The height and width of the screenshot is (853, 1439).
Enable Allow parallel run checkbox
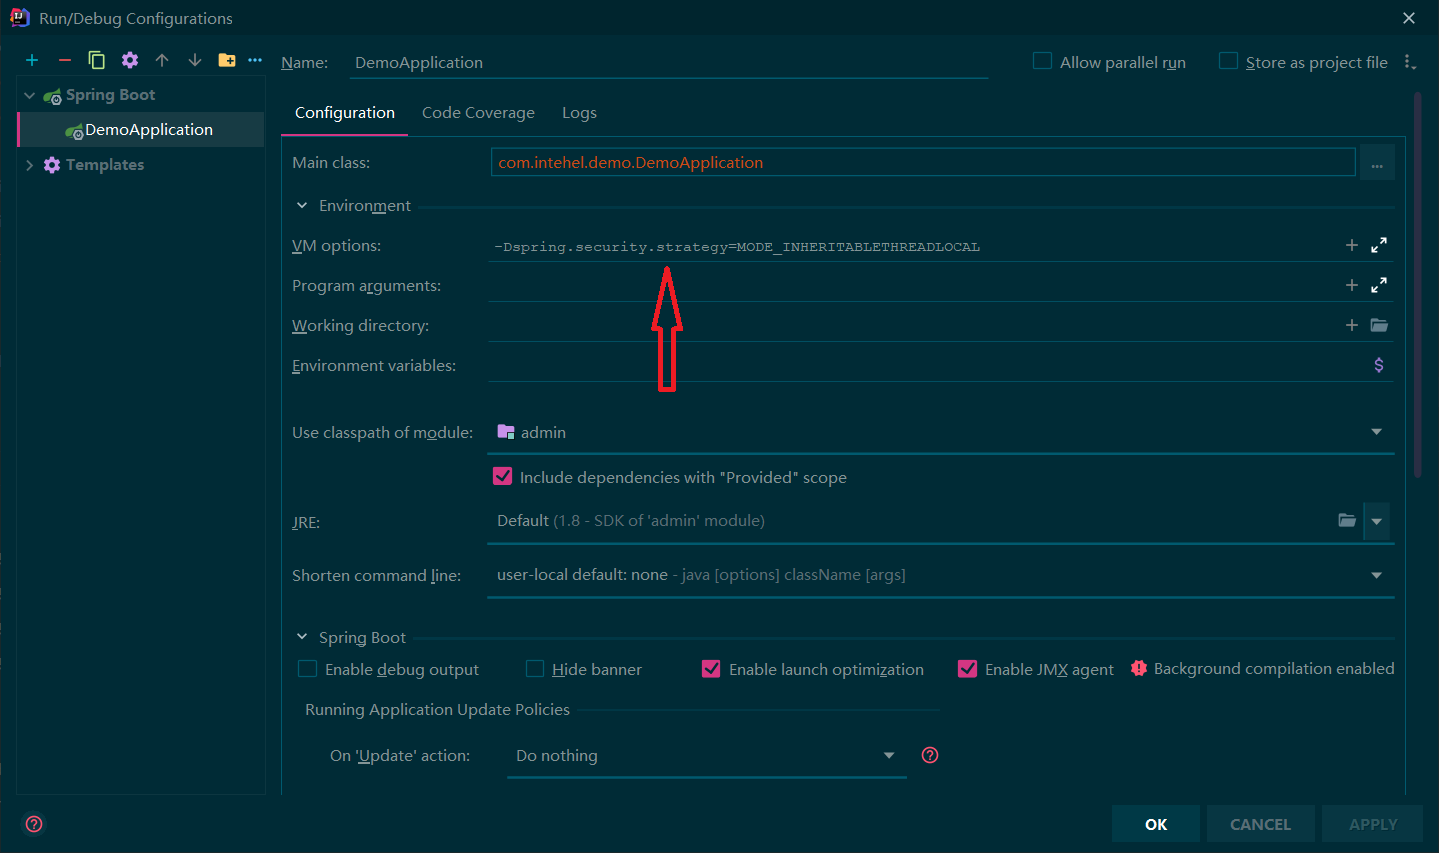coord(1042,61)
